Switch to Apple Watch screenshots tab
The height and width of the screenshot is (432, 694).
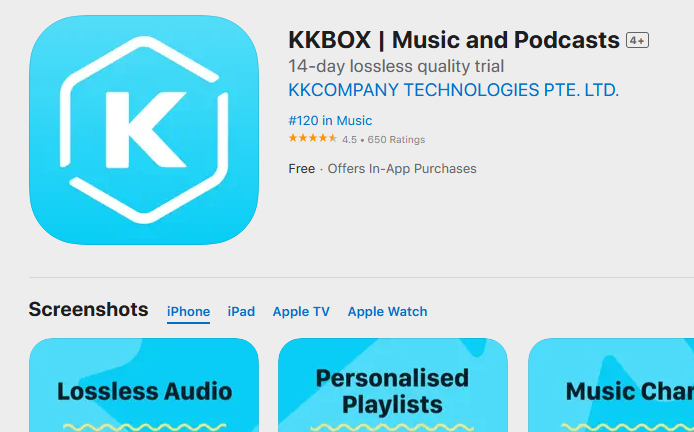click(x=387, y=312)
